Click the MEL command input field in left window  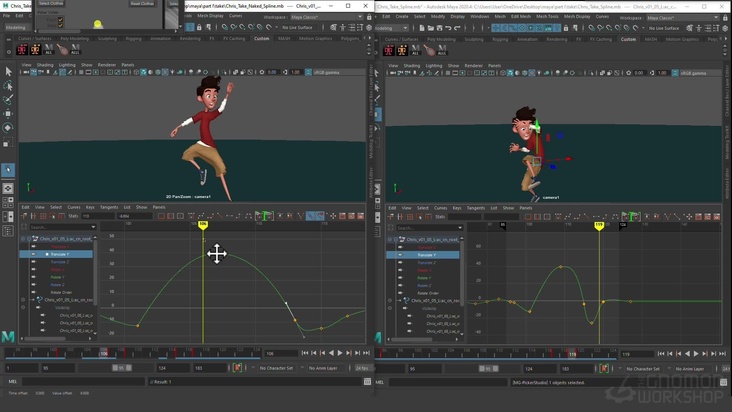pyautogui.click(x=85, y=381)
